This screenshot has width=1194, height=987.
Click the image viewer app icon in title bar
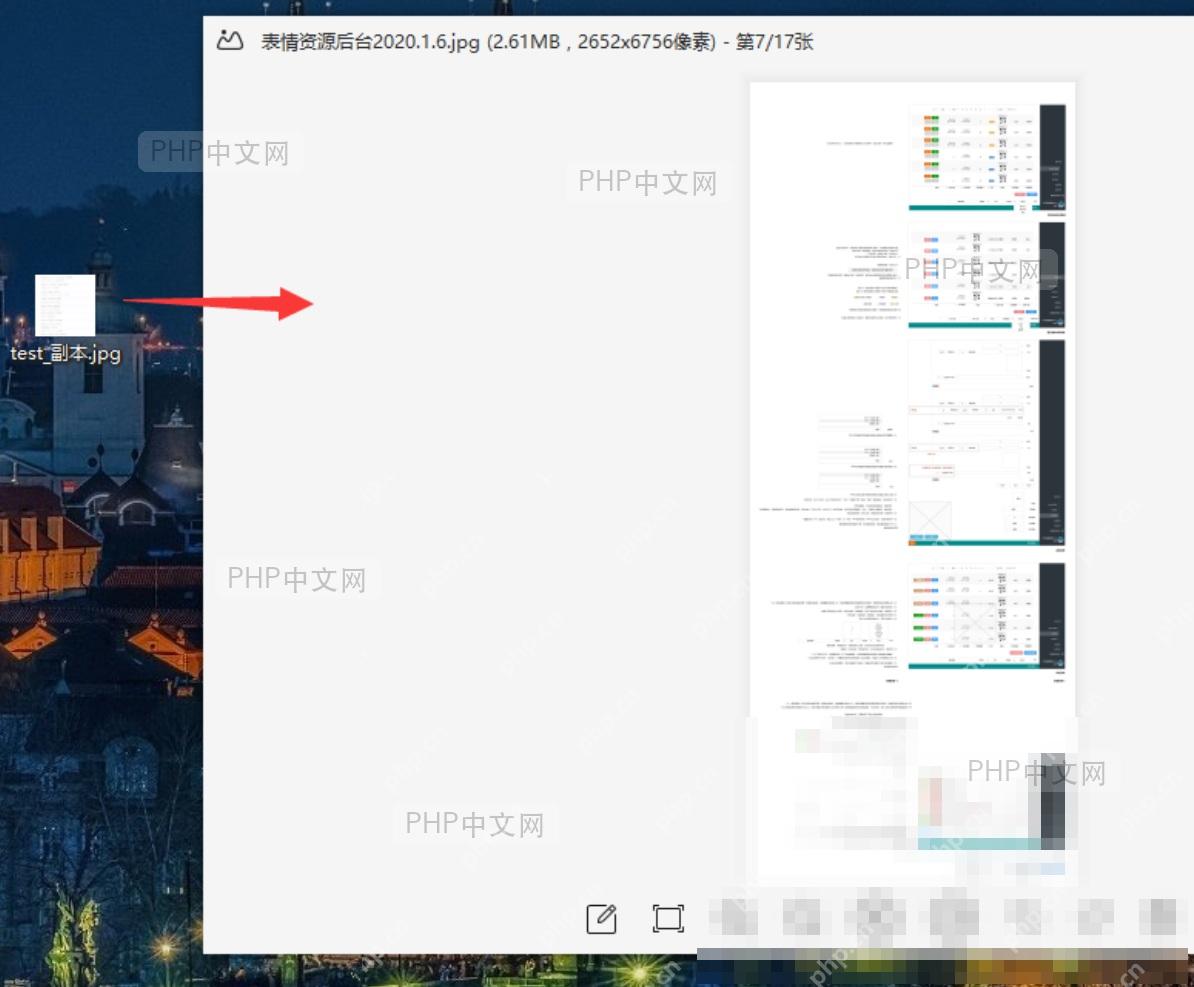(230, 40)
